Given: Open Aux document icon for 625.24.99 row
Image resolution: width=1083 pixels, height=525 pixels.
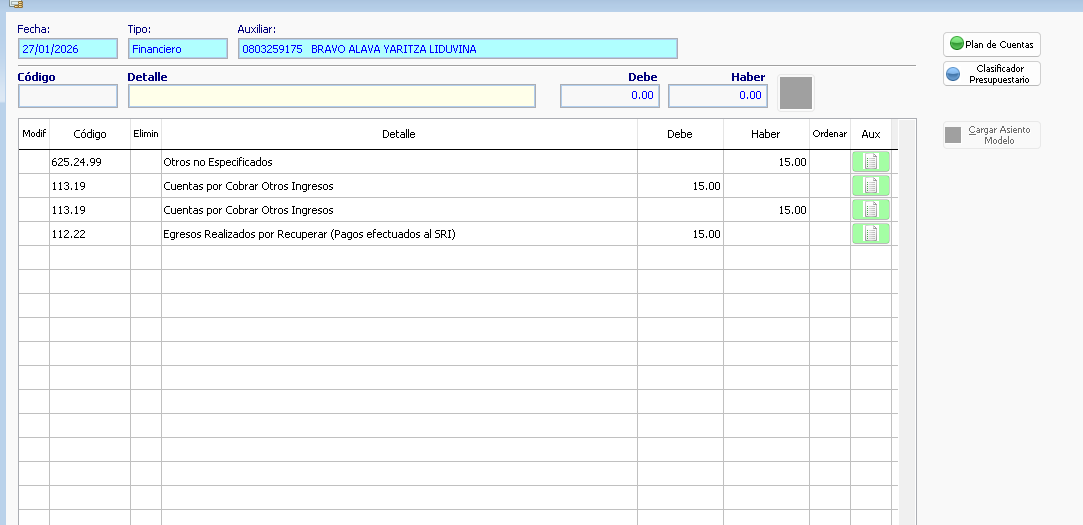Looking at the screenshot, I should coord(870,162).
